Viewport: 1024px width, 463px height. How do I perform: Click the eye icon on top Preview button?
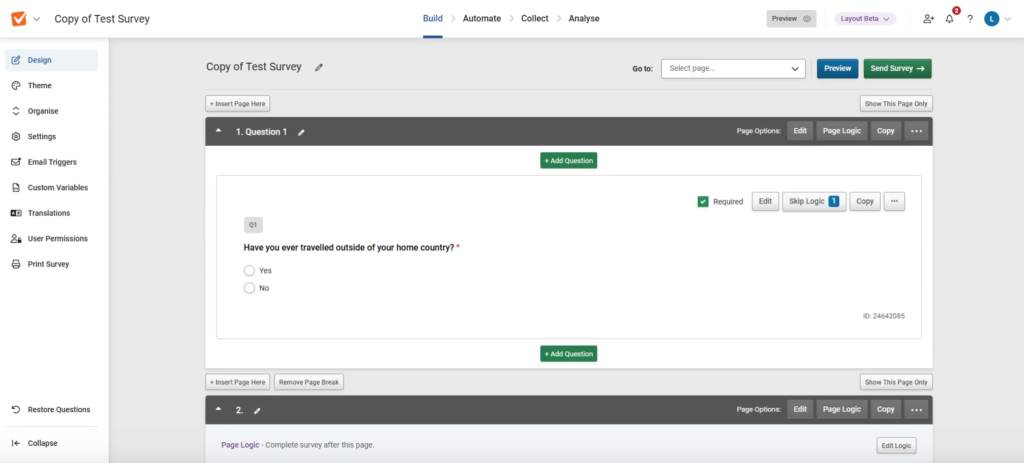coord(807,19)
